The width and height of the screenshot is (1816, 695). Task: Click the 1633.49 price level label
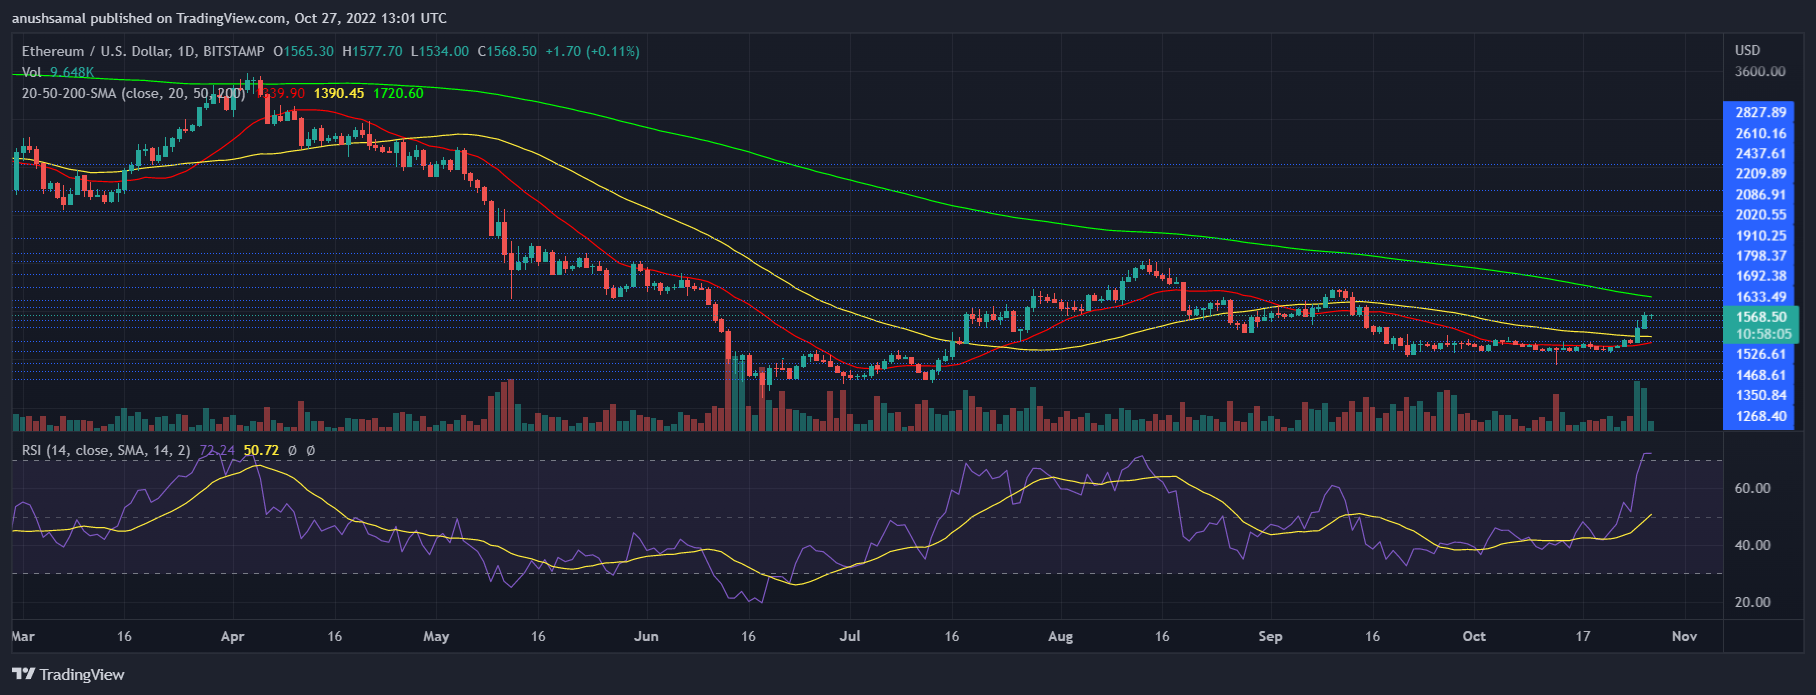coord(1761,297)
